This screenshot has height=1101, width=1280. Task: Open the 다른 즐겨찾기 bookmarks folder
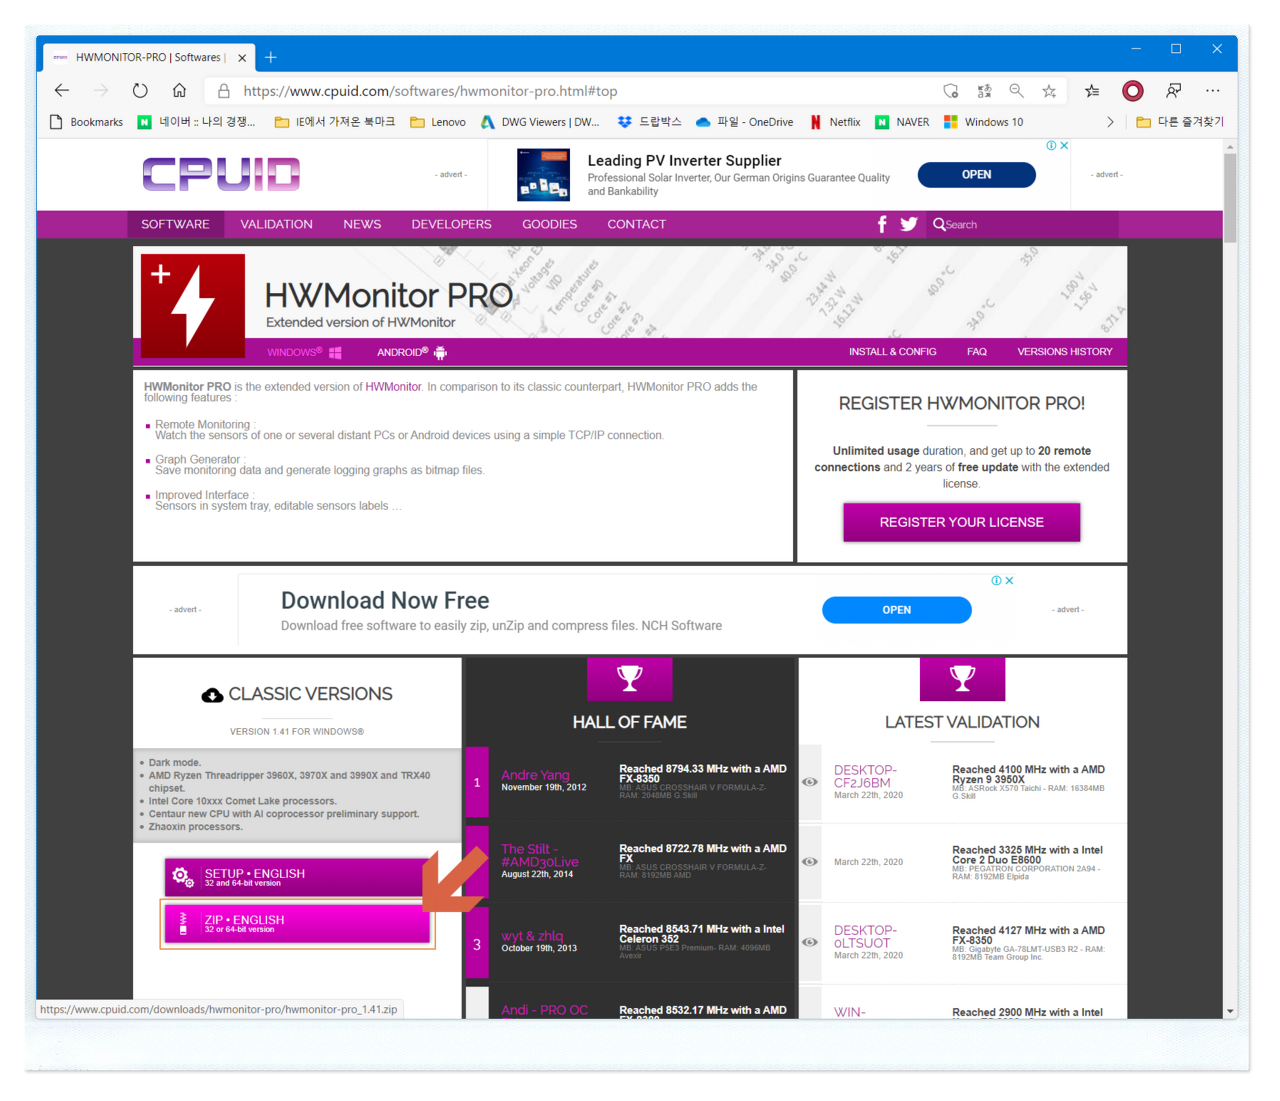(1180, 122)
